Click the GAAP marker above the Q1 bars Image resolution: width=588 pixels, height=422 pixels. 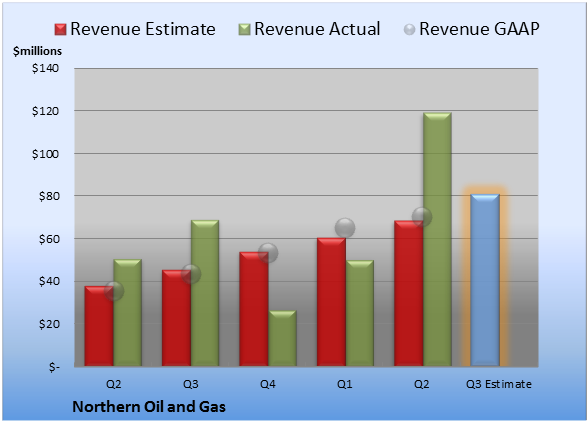(345, 228)
